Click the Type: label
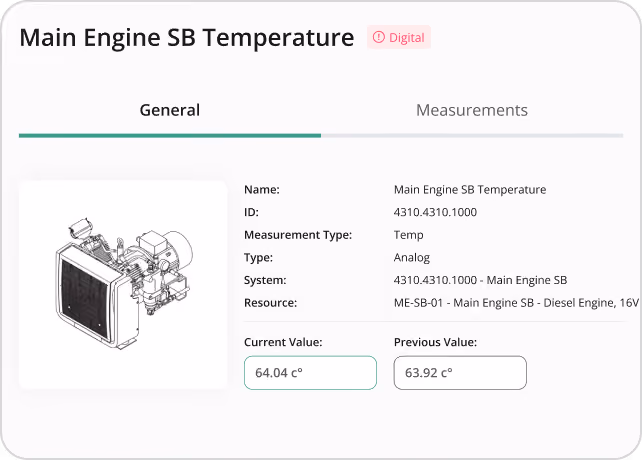642x460 pixels. 258,258
